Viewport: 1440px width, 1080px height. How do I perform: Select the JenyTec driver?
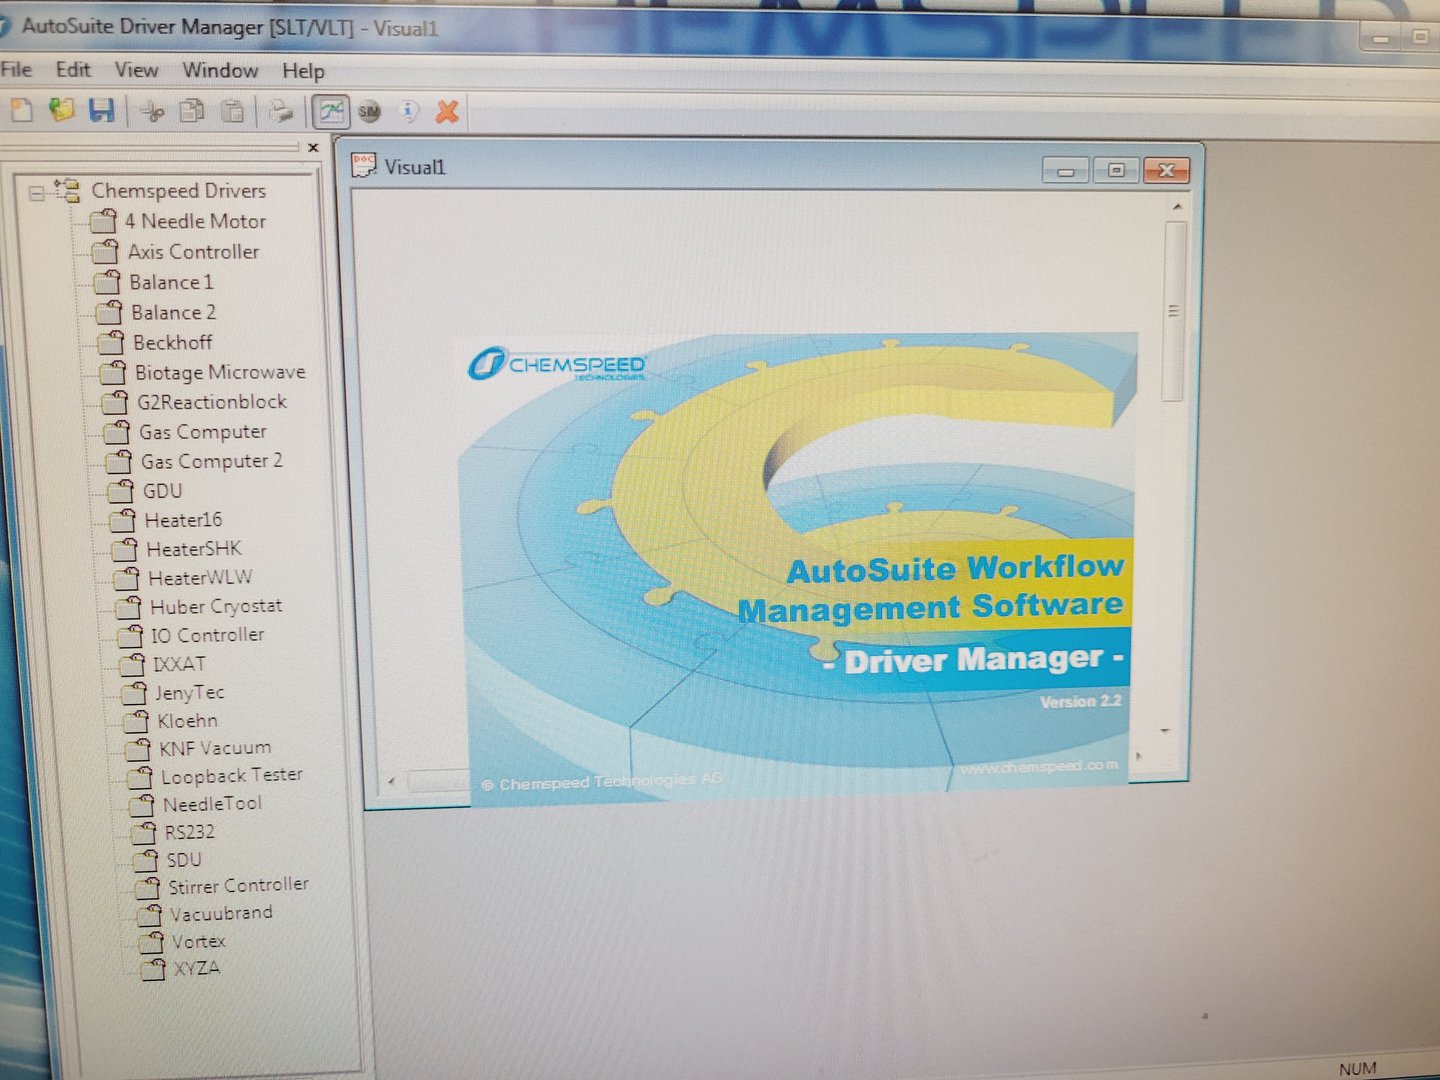[x=189, y=692]
